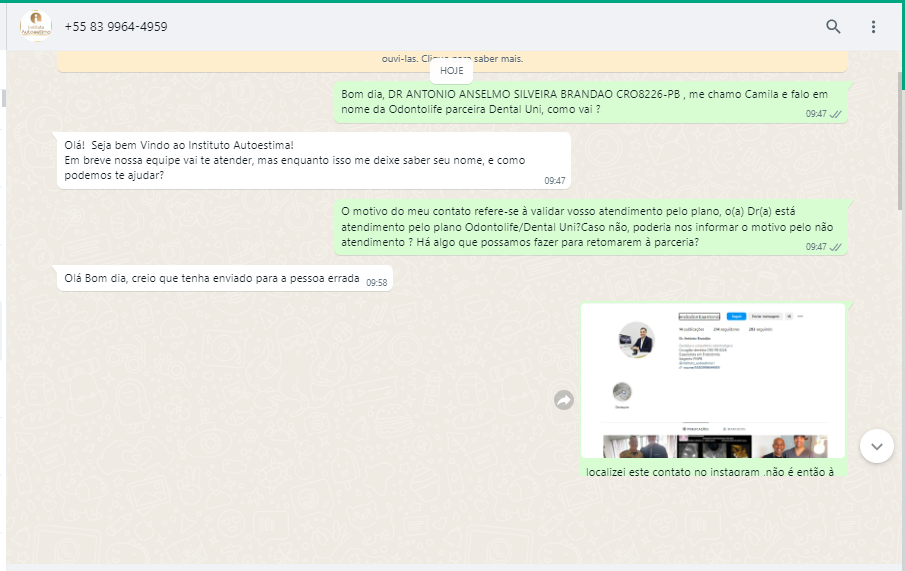Viewport: 905px width, 571px height.
Task: Click the HOJE date chip
Action: 451,70
